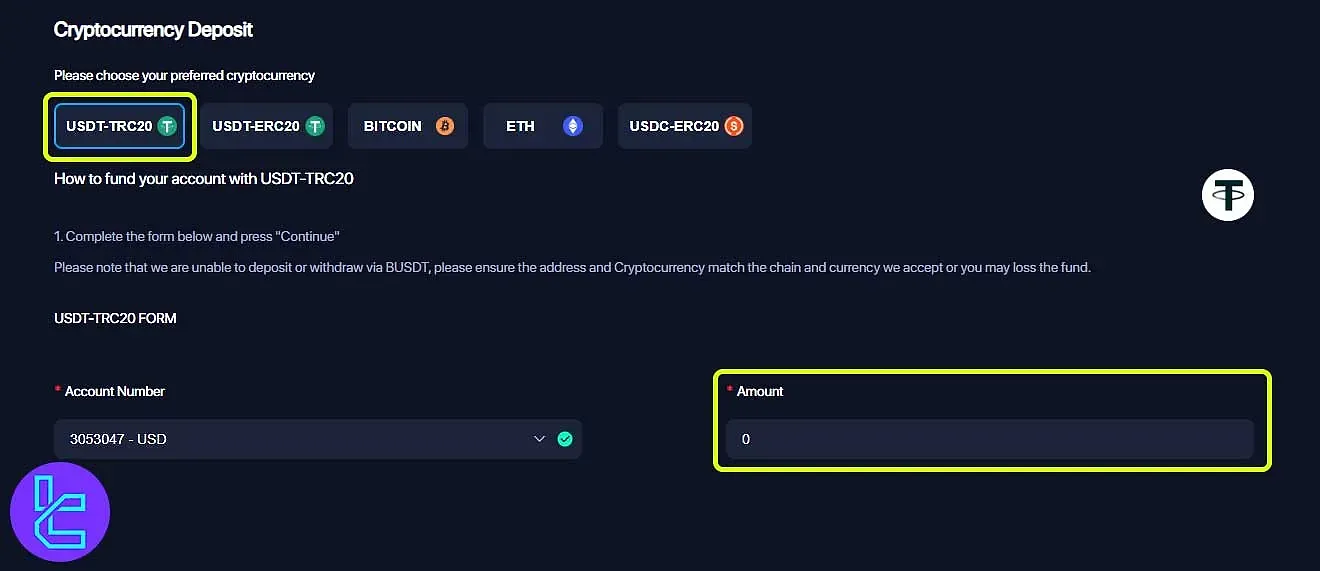Viewport: 1320px width, 571px height.
Task: Click the Tether icon on USDT-ERC20 option
Action: click(315, 126)
